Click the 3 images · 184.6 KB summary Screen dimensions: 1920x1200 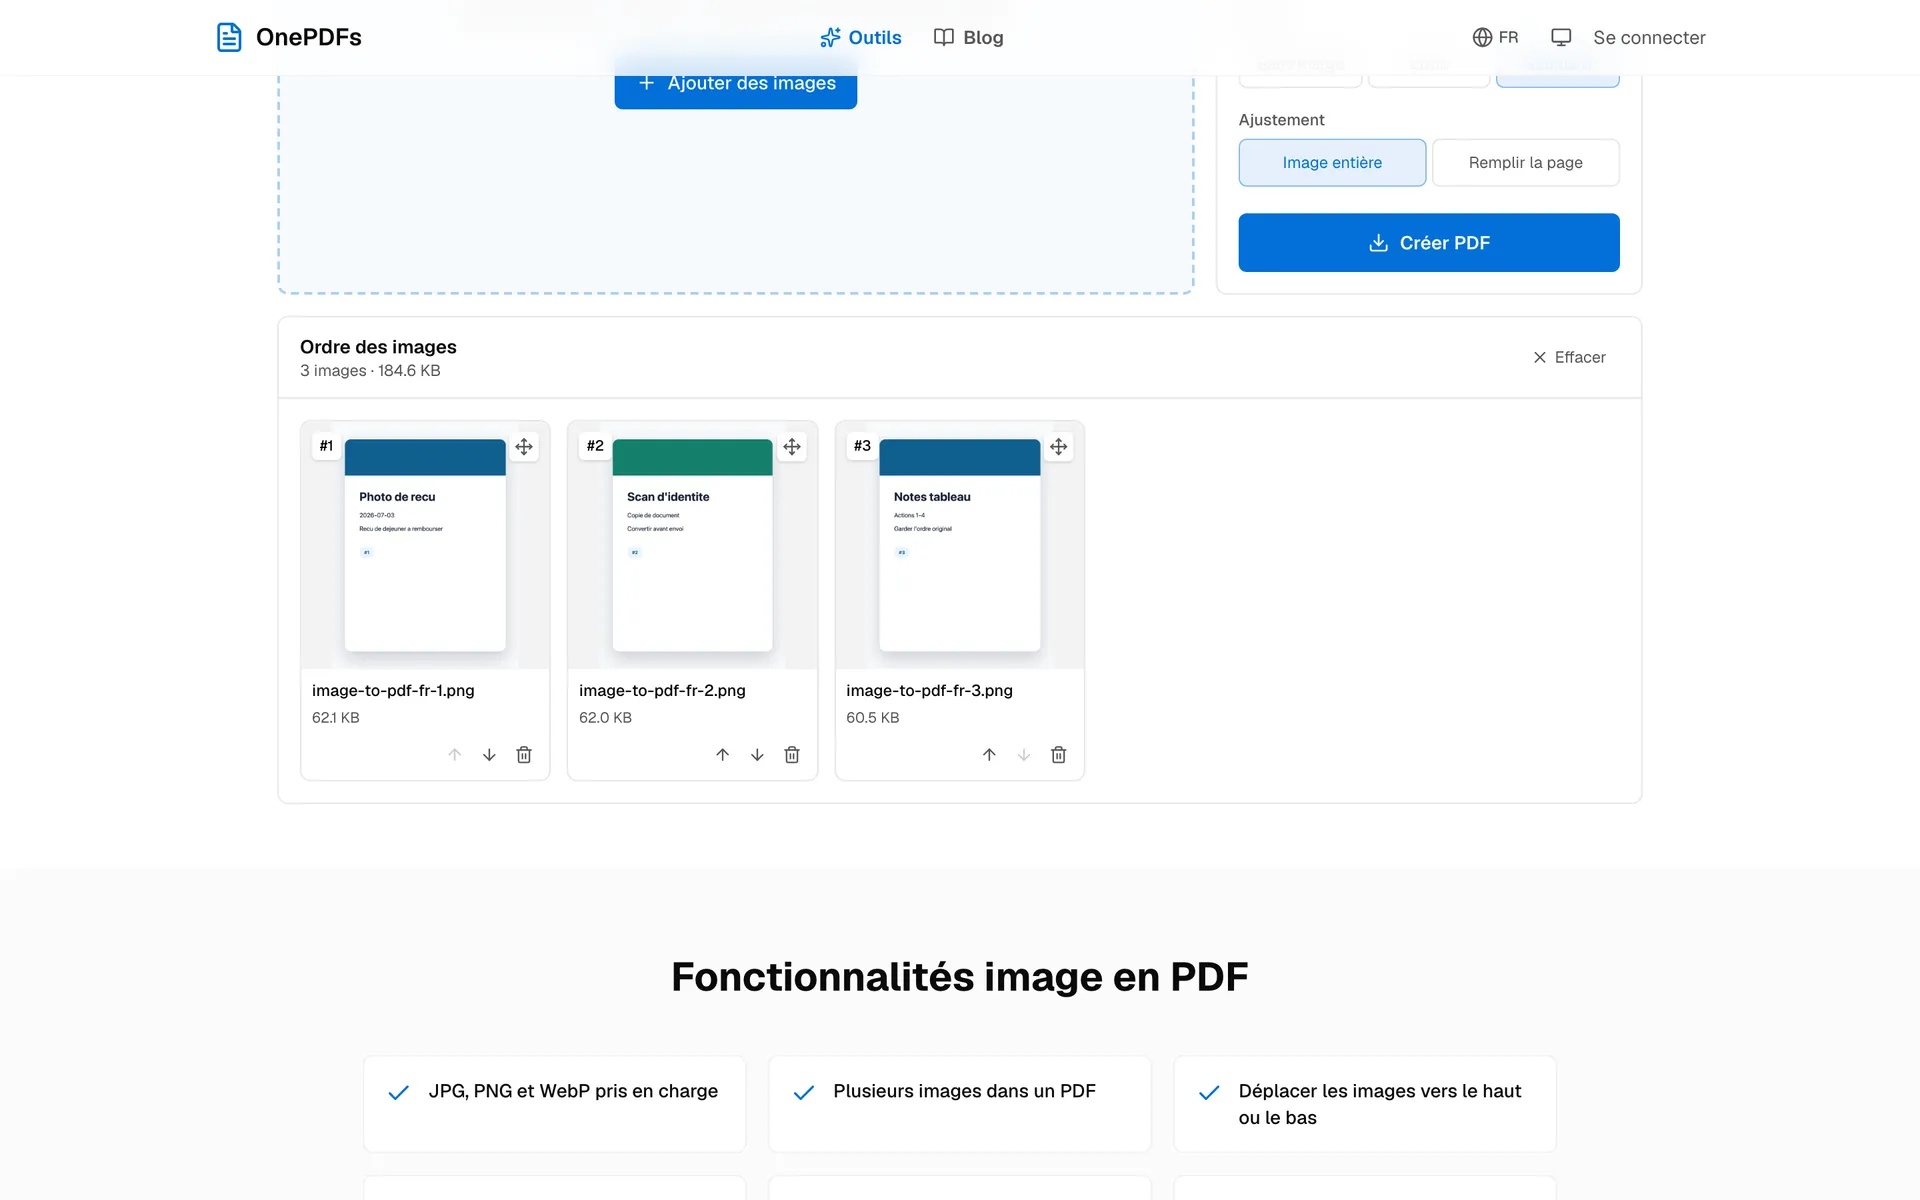click(370, 371)
